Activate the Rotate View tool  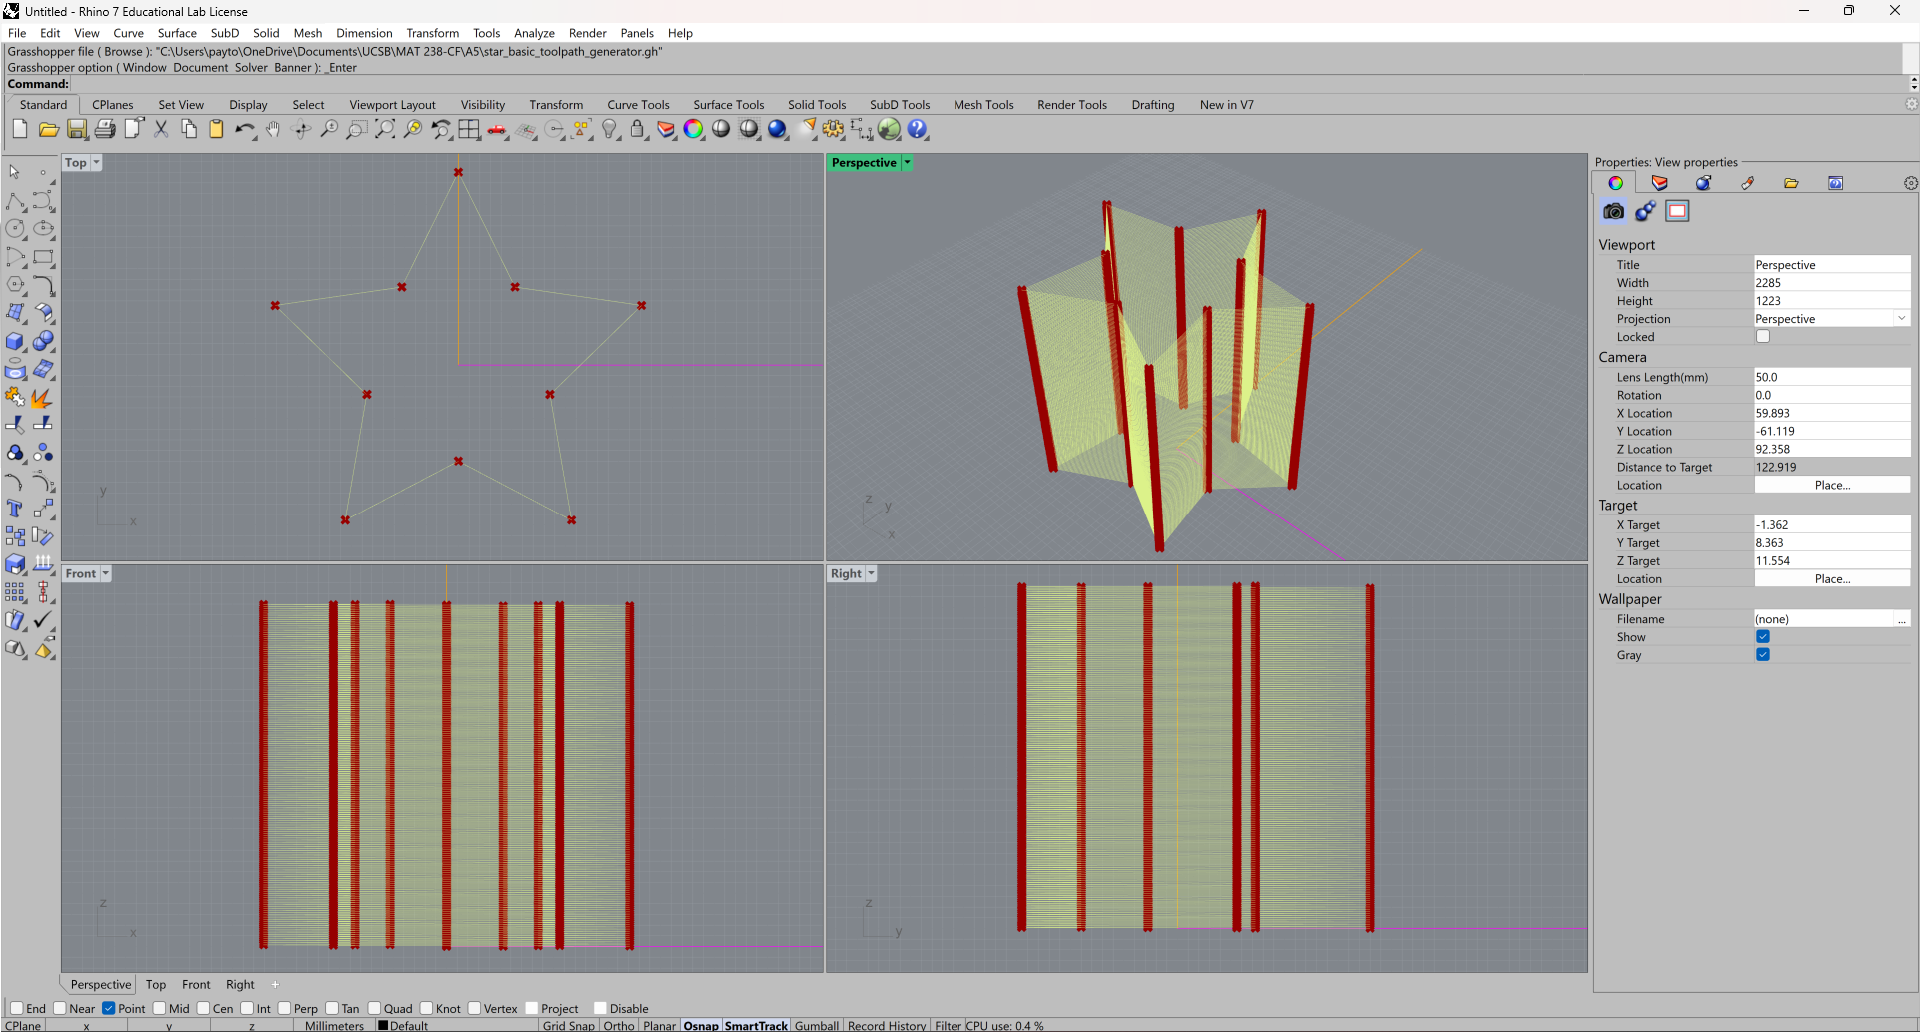pyautogui.click(x=301, y=129)
